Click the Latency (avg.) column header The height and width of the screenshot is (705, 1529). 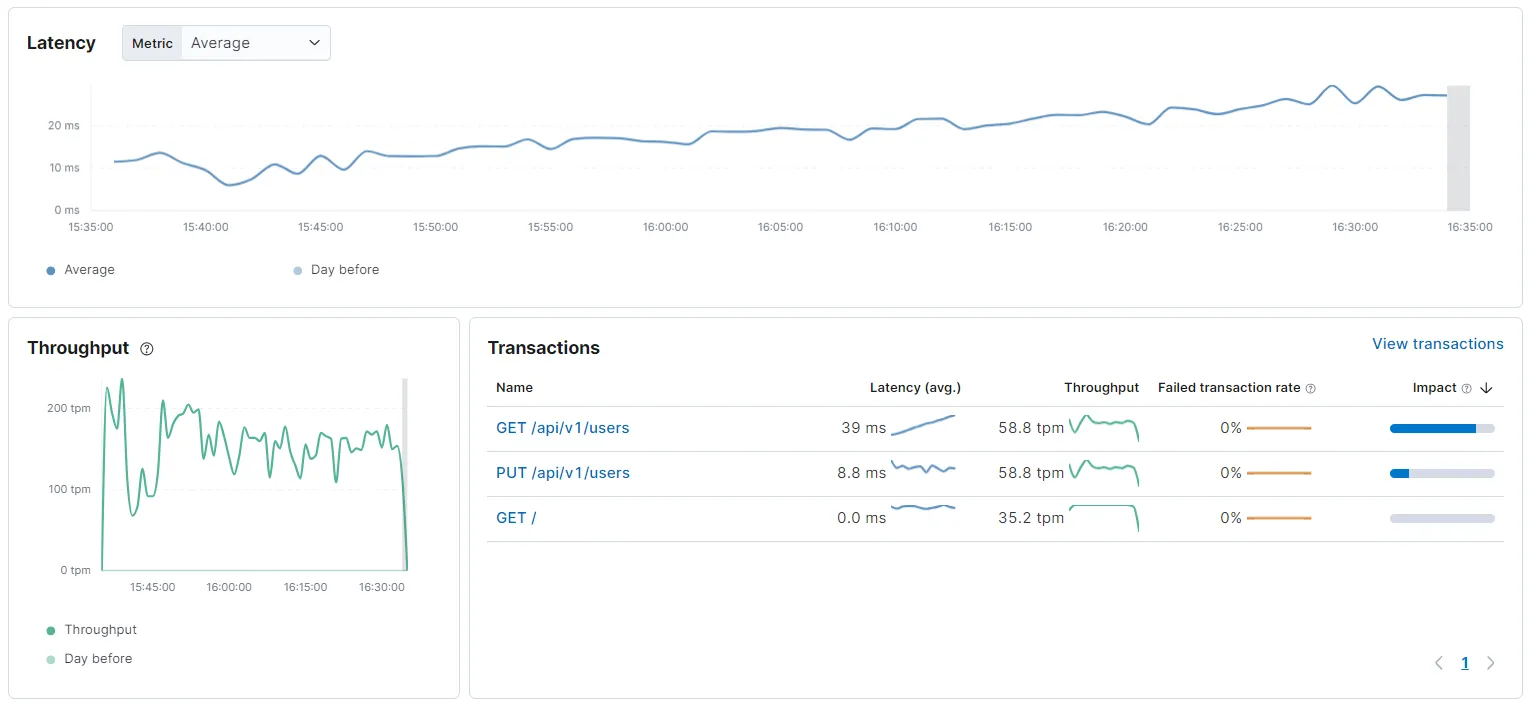pyautogui.click(x=915, y=388)
